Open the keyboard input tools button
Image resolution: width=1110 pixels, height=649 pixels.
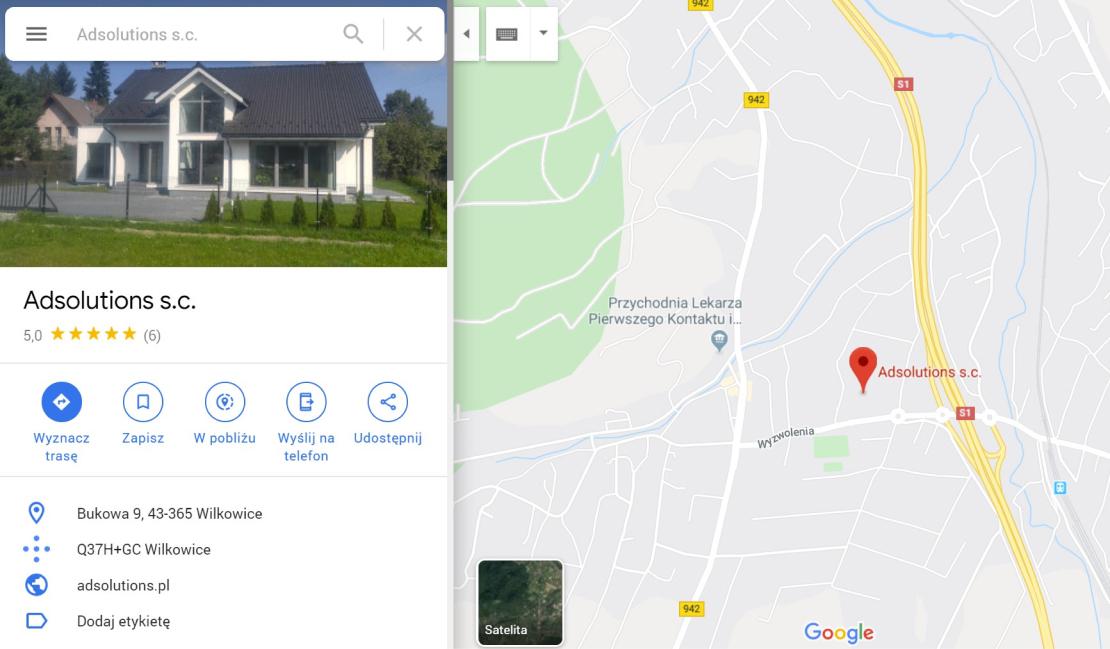(507, 34)
